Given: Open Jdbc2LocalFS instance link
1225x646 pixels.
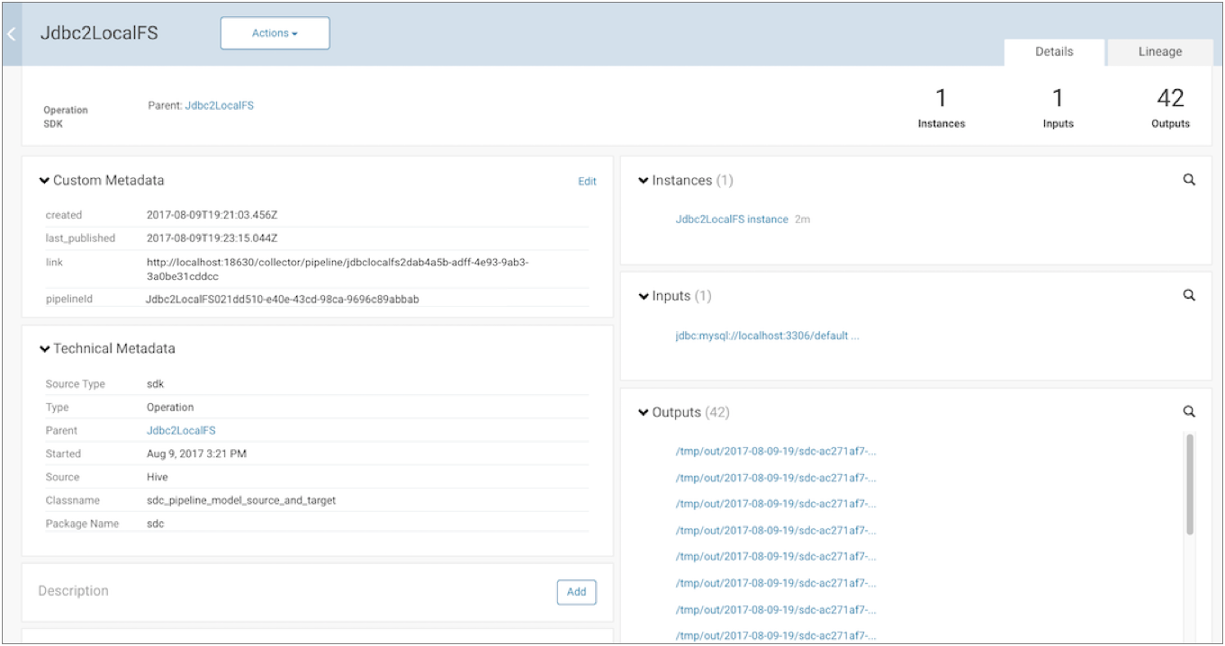Looking at the screenshot, I should click(x=731, y=219).
